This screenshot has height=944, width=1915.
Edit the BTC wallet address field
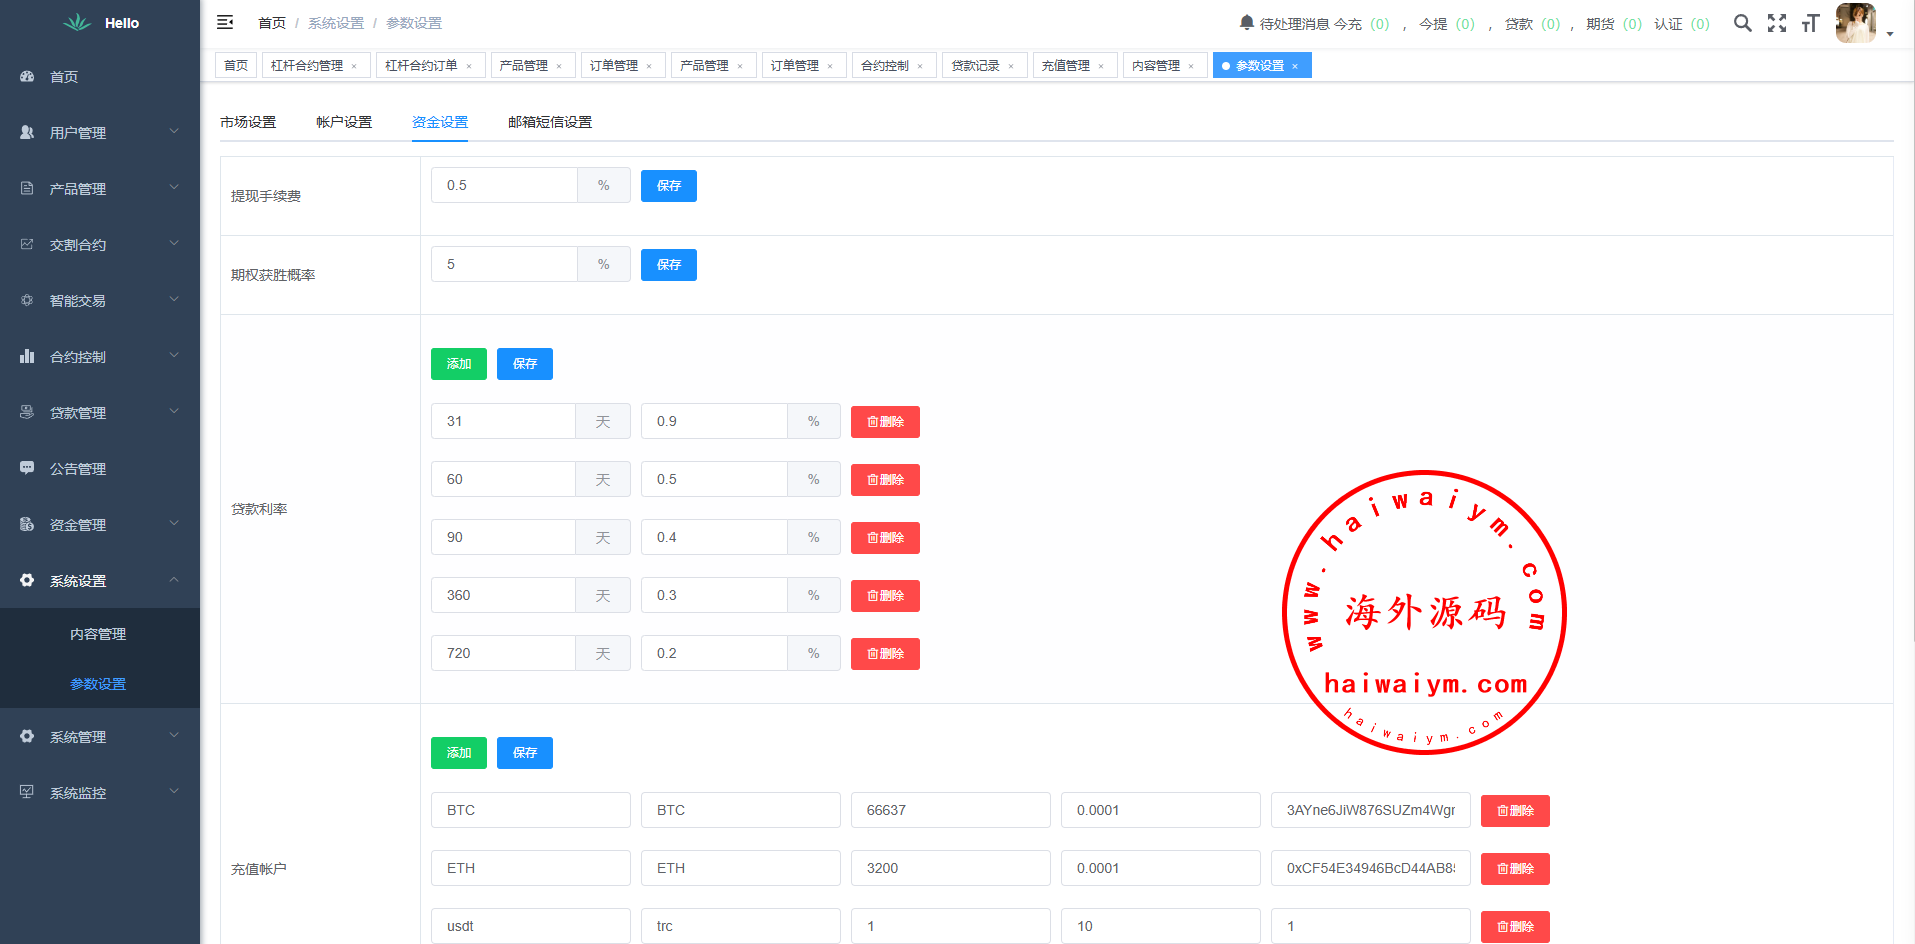point(1371,810)
